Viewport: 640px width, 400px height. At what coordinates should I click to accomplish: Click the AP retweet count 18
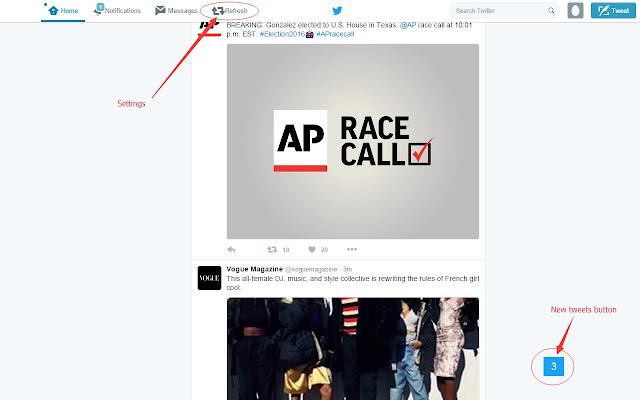286,250
